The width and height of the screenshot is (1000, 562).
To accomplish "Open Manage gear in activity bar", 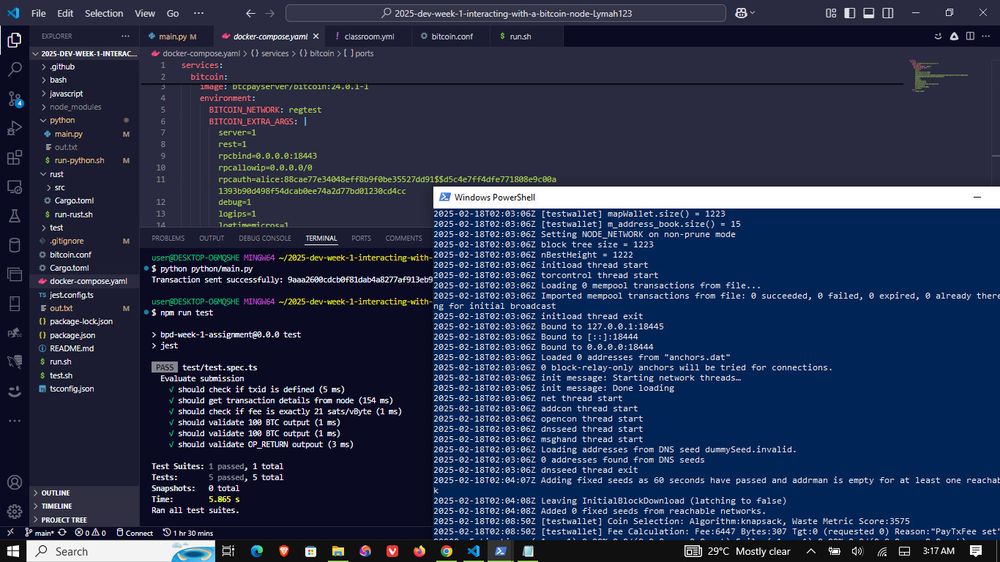I will 14,511.
